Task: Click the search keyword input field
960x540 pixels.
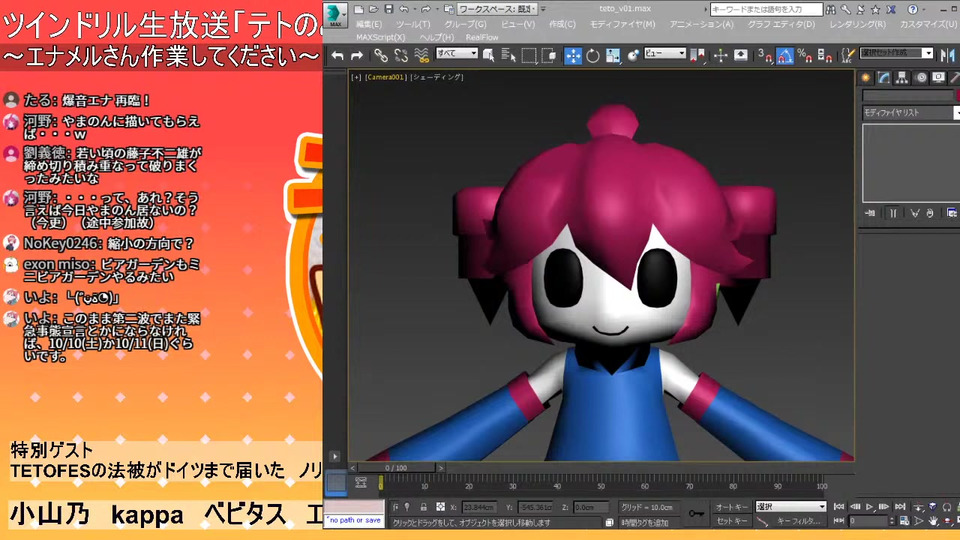Action: pos(766,9)
